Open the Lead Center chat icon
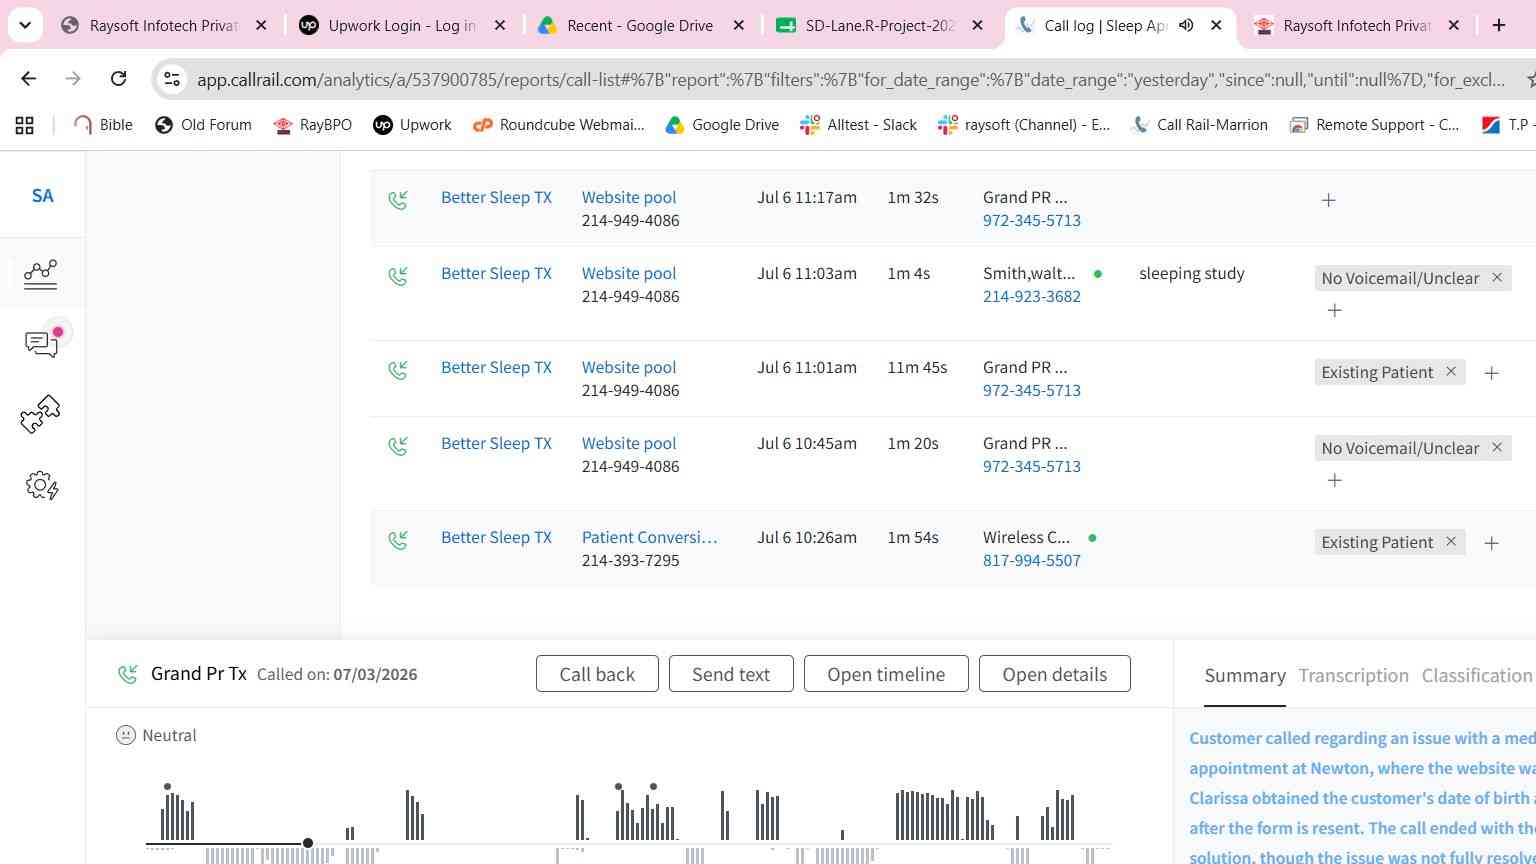The height and width of the screenshot is (864, 1536). point(41,343)
